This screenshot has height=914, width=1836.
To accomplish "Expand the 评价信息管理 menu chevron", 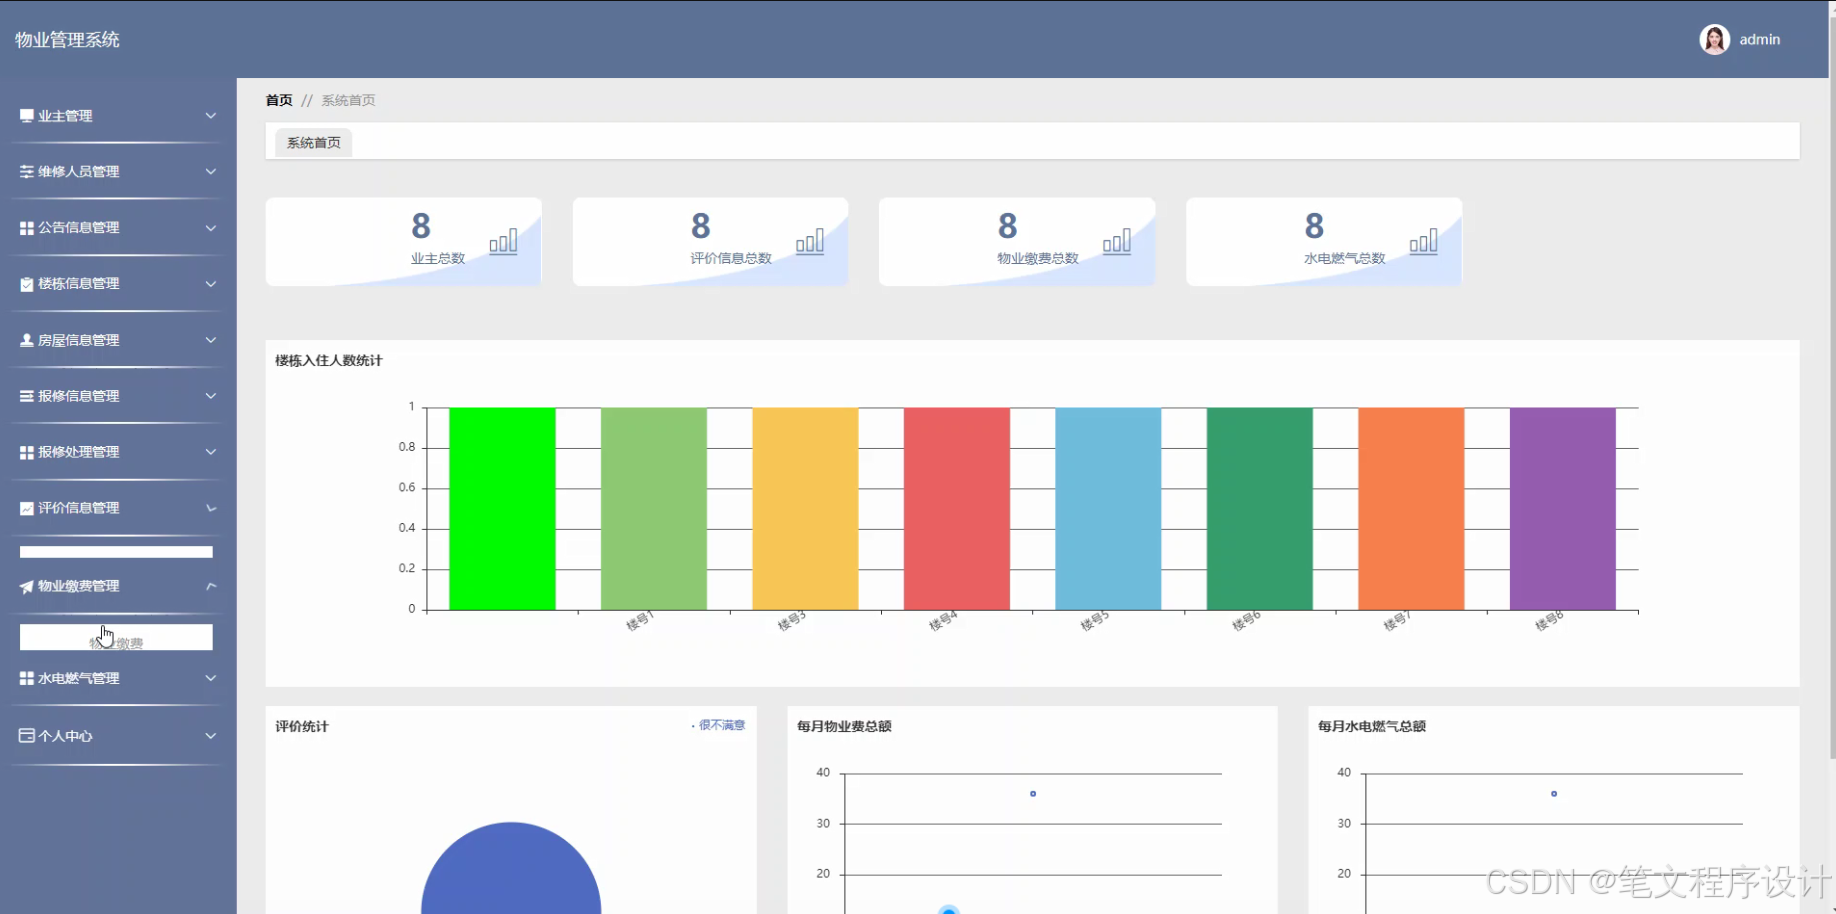I will click(211, 508).
